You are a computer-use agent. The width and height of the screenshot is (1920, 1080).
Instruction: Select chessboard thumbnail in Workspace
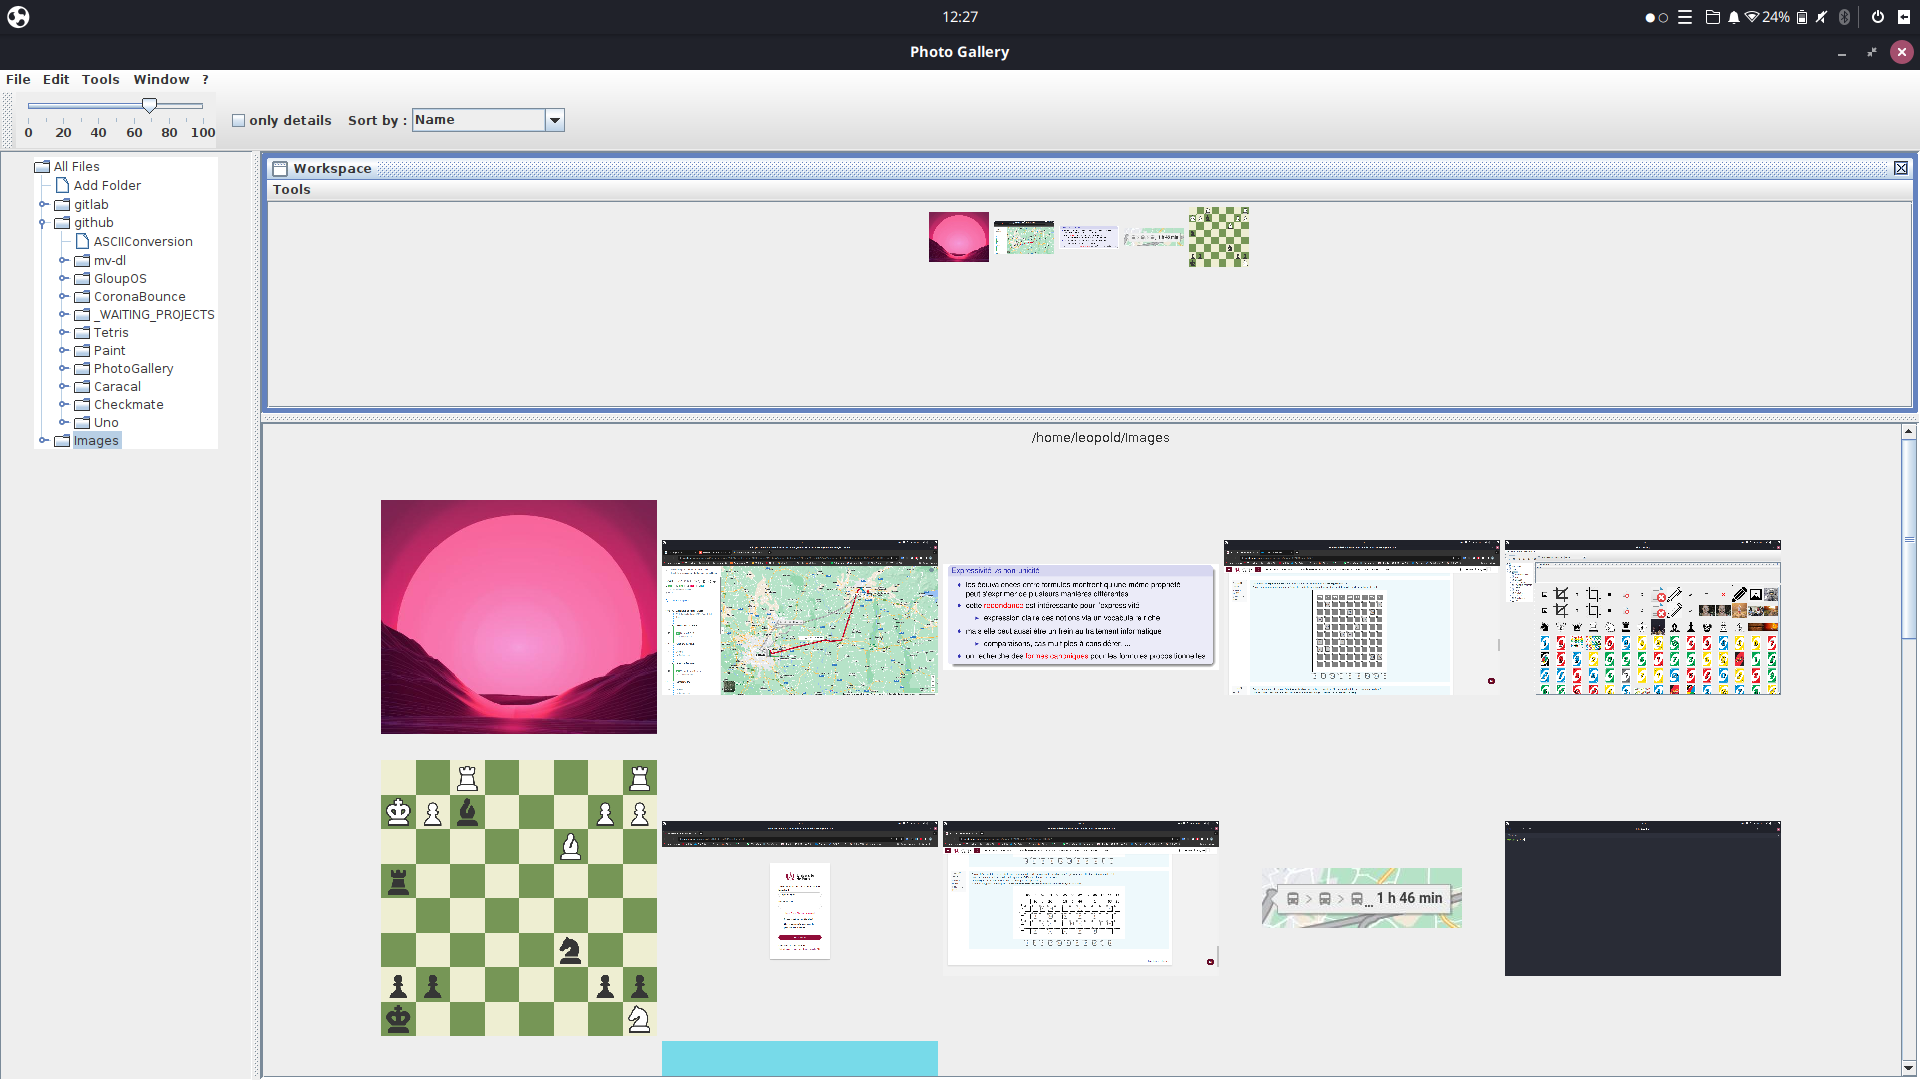tap(1219, 237)
